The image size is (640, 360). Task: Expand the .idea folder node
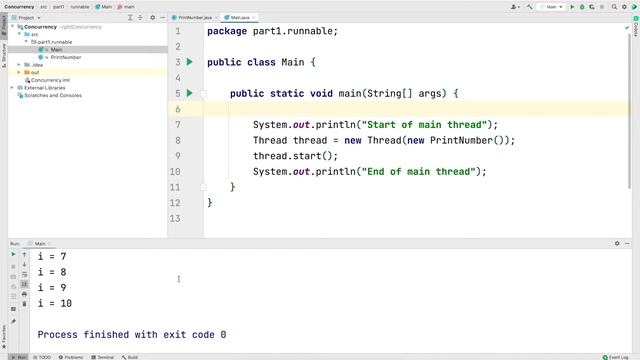pyautogui.click(x=19, y=64)
